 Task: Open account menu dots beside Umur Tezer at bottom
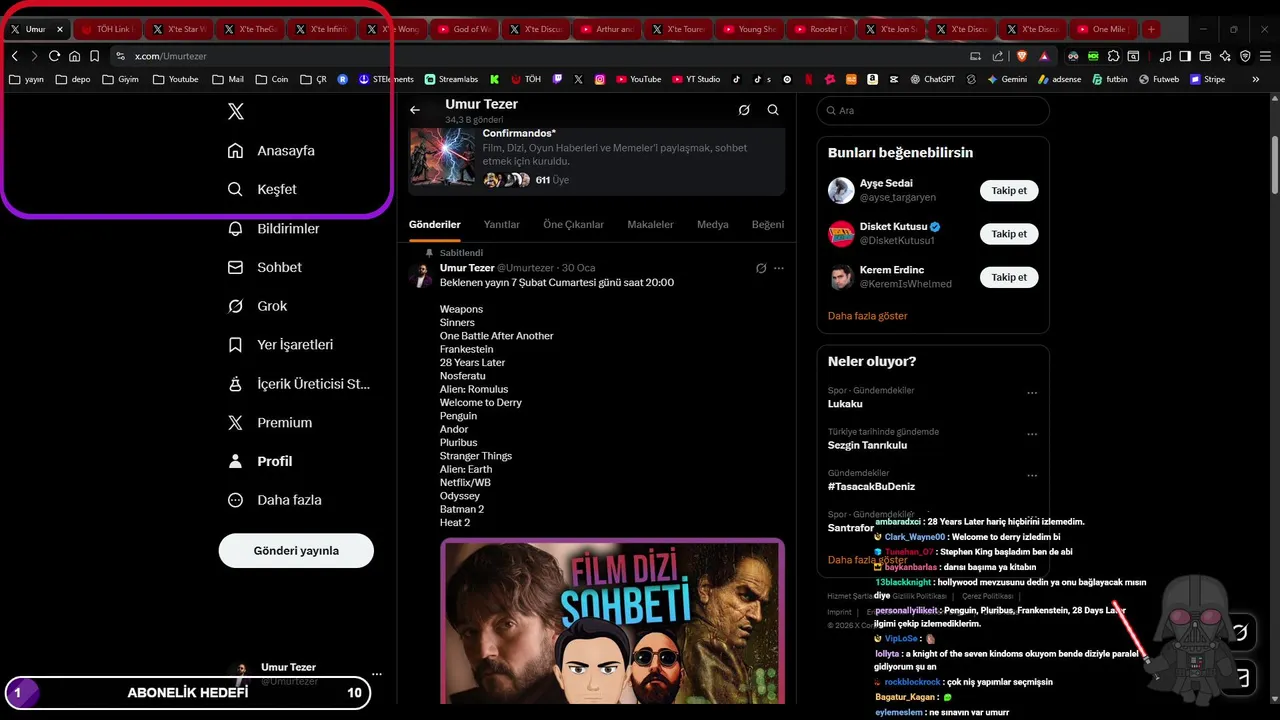pyautogui.click(x=377, y=674)
